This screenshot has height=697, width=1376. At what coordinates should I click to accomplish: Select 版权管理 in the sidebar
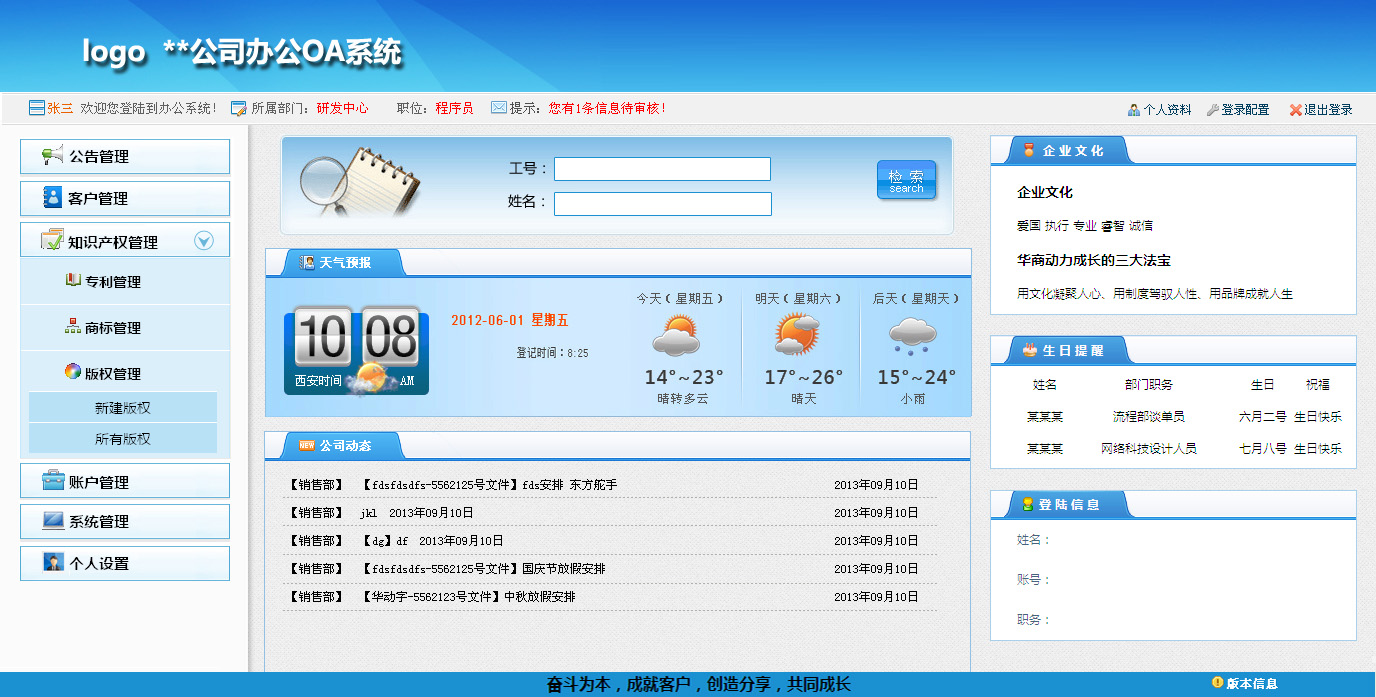click(112, 374)
